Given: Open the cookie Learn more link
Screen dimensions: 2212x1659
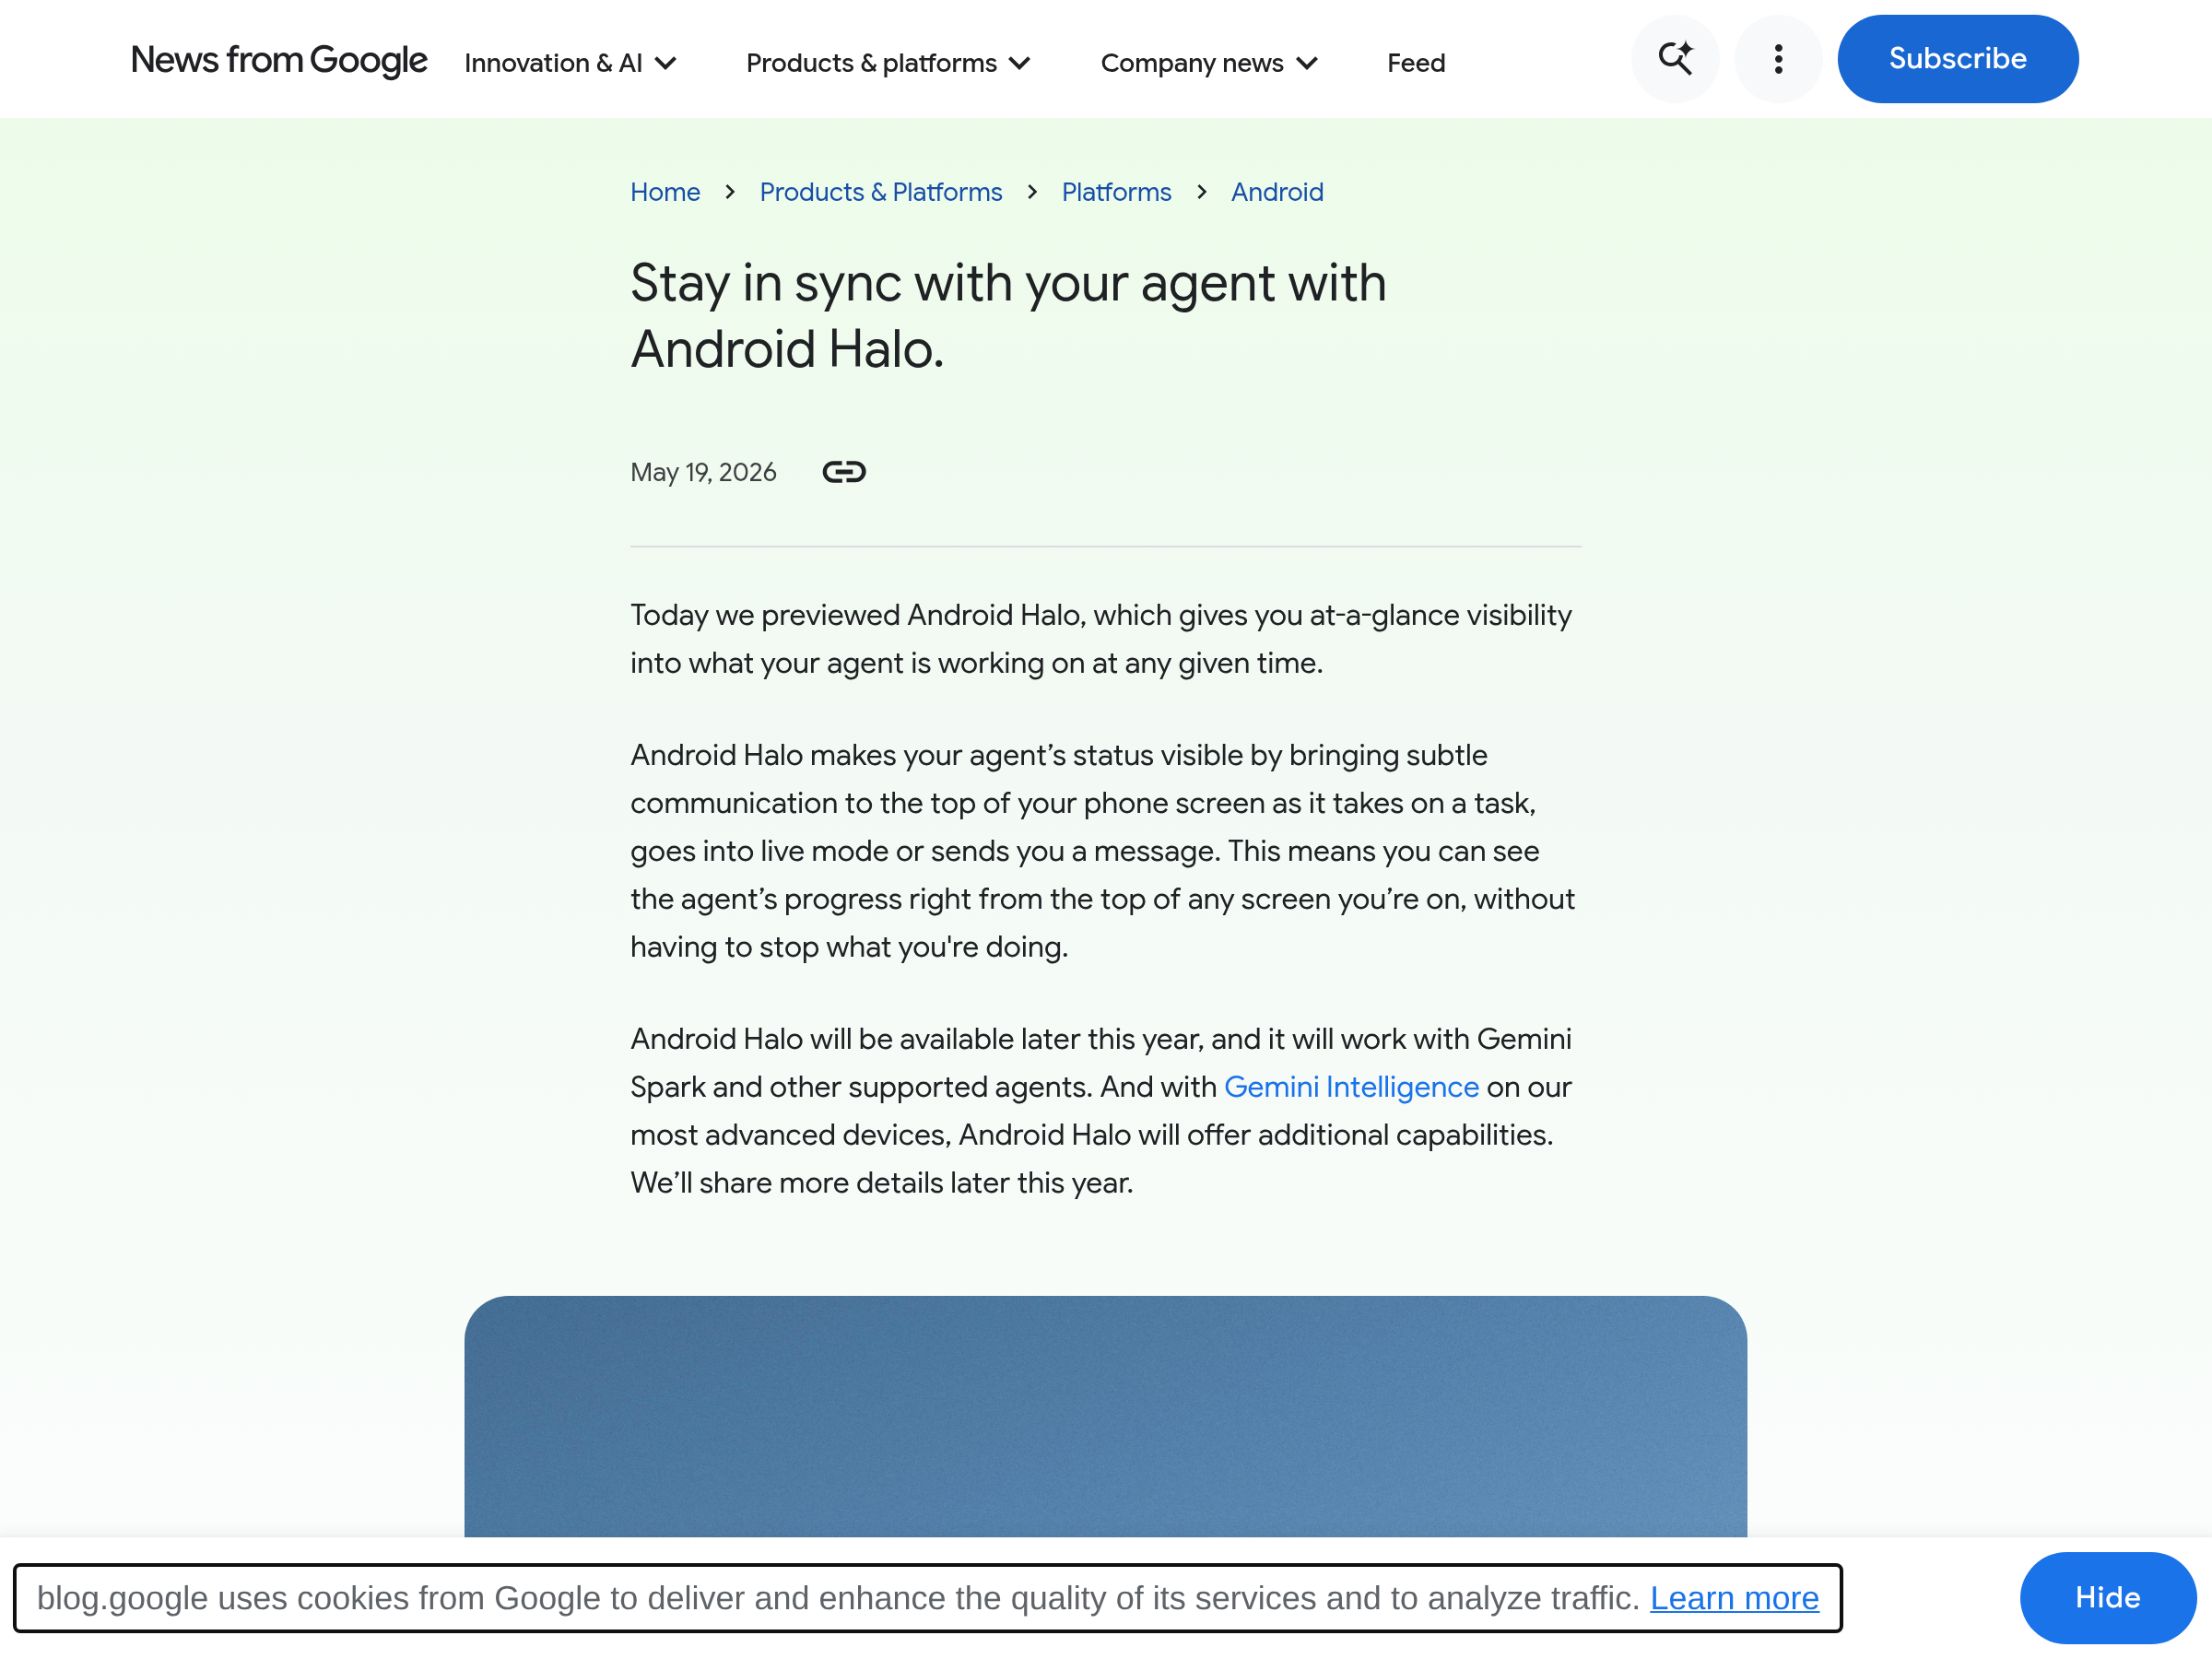Looking at the screenshot, I should [x=1734, y=1598].
